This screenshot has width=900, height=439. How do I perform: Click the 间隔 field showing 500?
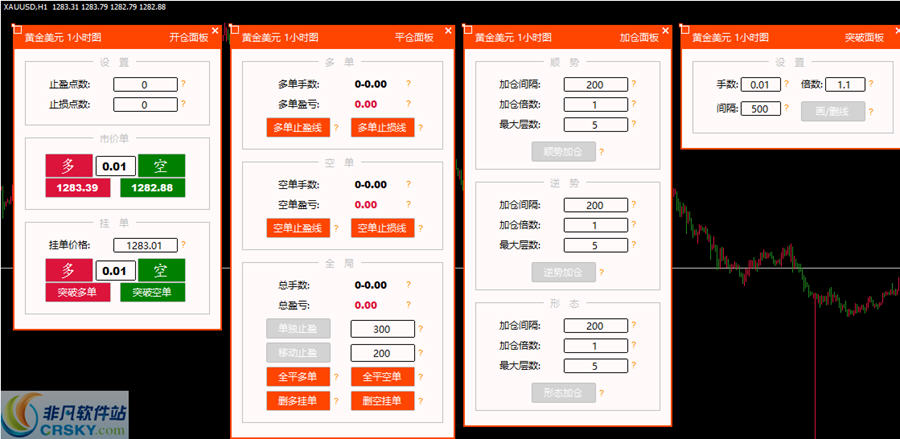click(x=761, y=108)
